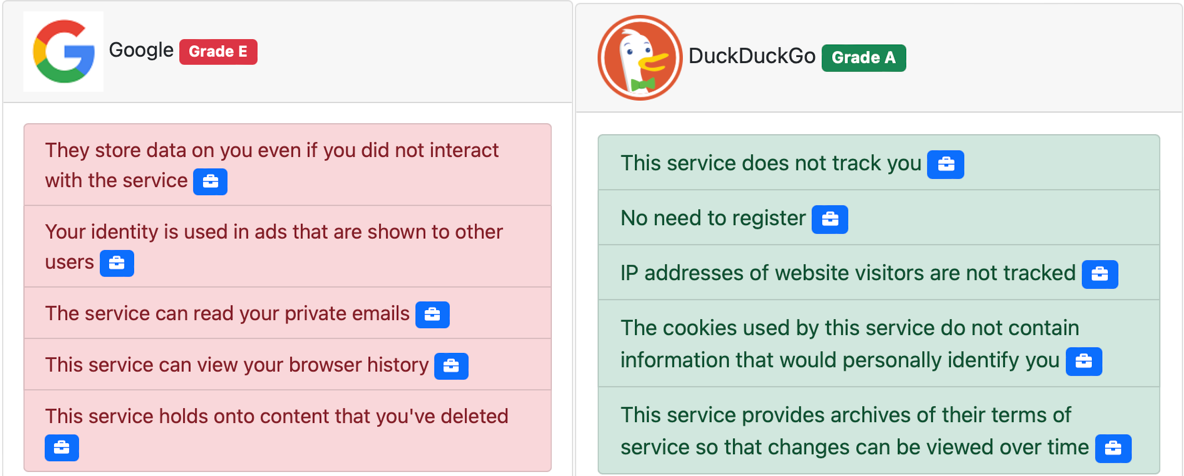Click briefcase icon beside 'No need to register'
1184x476 pixels.
click(x=830, y=219)
